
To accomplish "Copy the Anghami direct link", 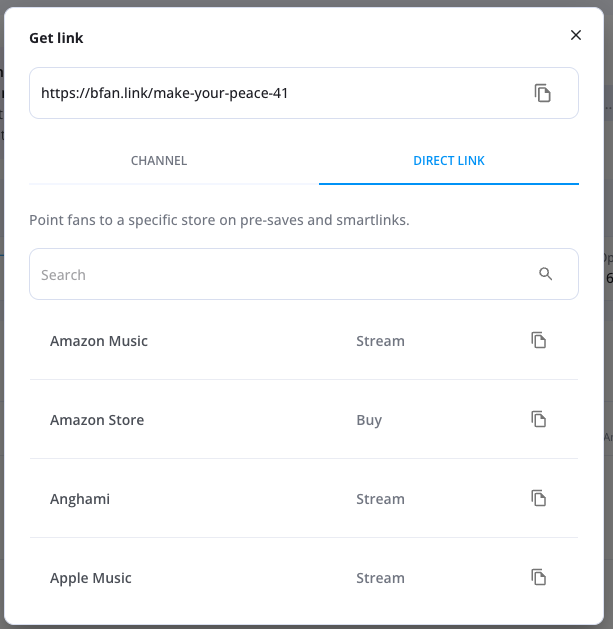I will (539, 498).
